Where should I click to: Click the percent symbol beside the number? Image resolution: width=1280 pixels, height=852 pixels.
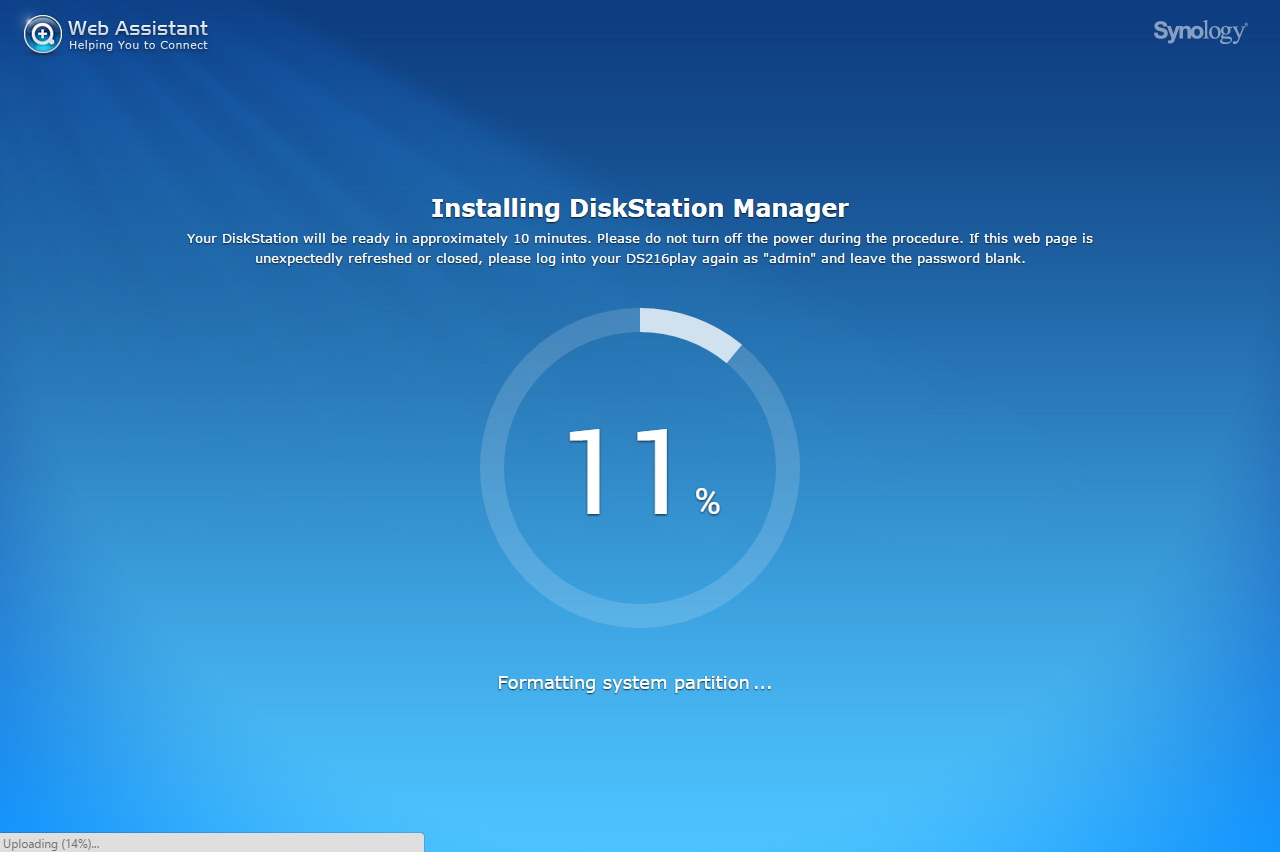[x=708, y=501]
